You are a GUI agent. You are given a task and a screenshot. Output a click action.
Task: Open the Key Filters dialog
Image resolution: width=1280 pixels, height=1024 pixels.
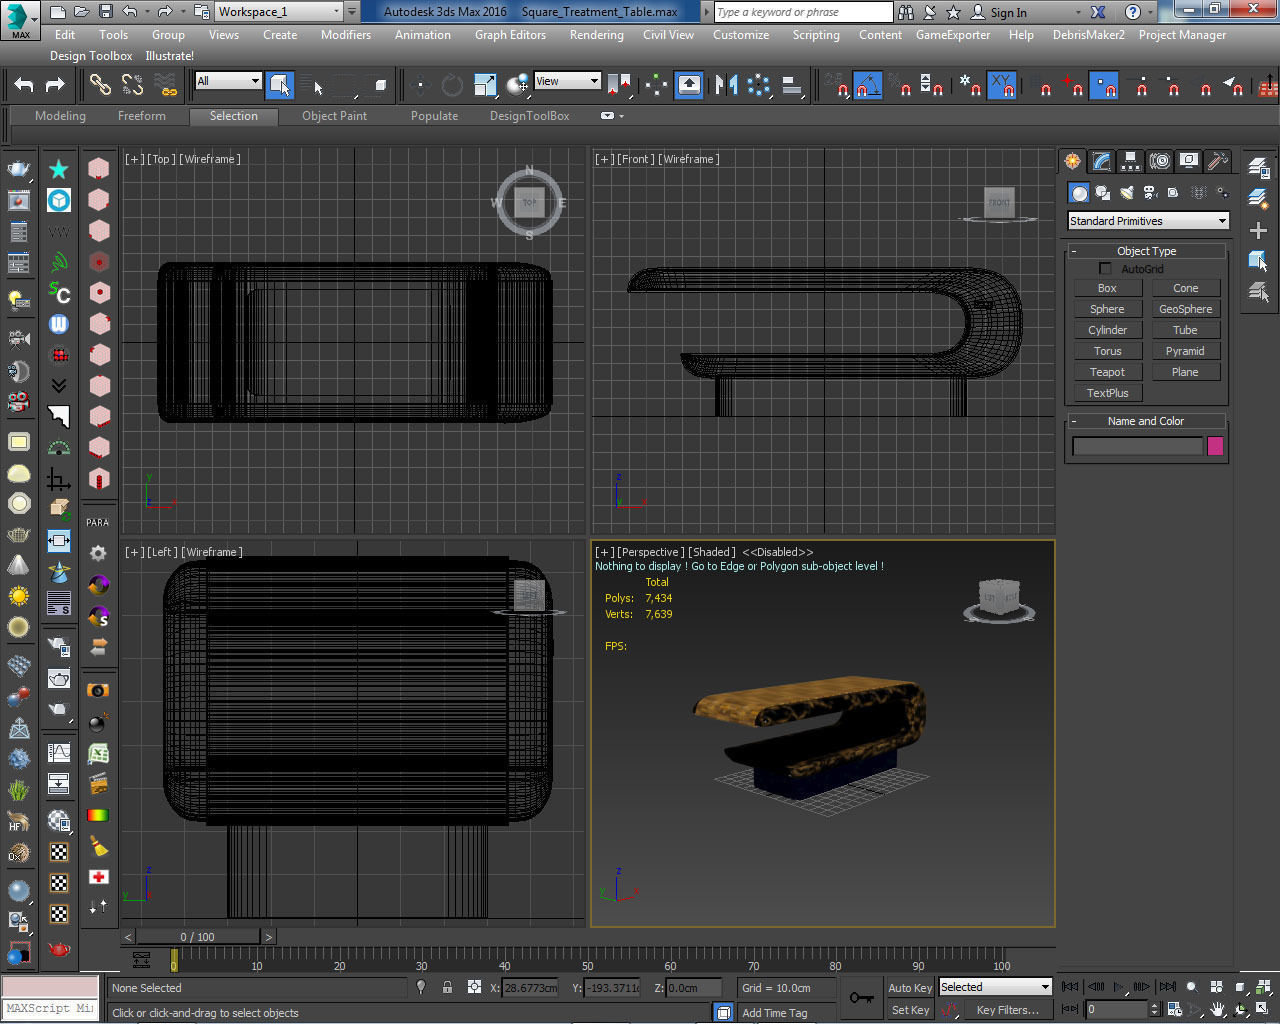1007,1010
